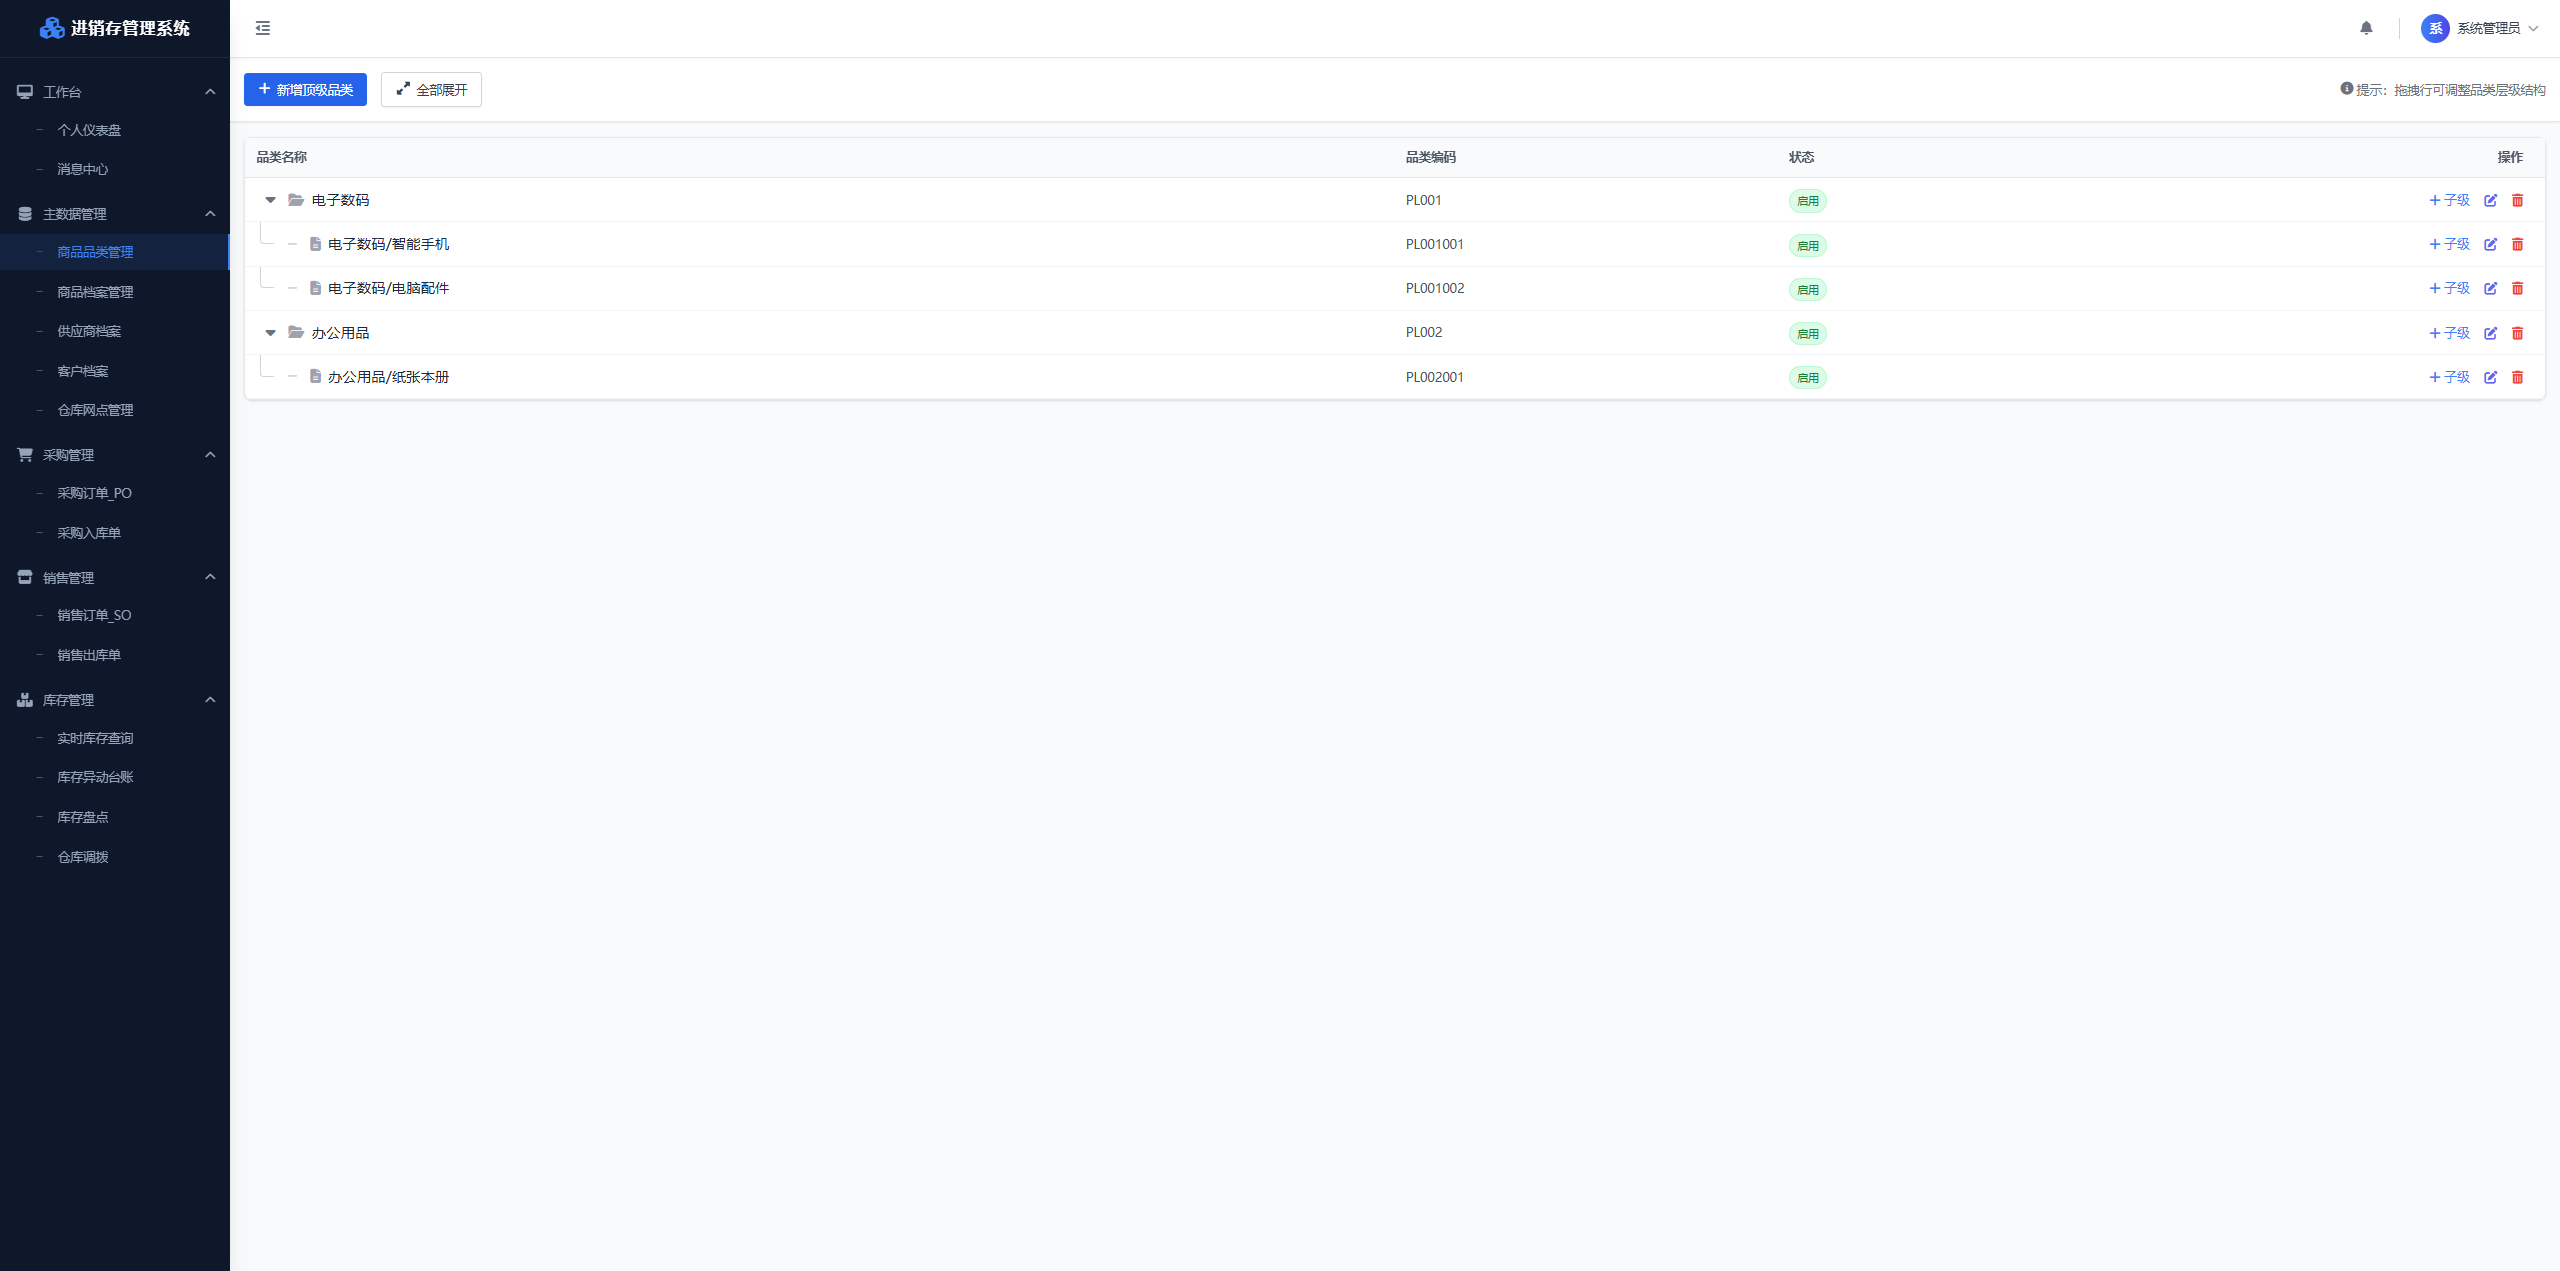The width and height of the screenshot is (2560, 1271).
Task: Click the 品类编码 column header
Action: [x=1430, y=157]
